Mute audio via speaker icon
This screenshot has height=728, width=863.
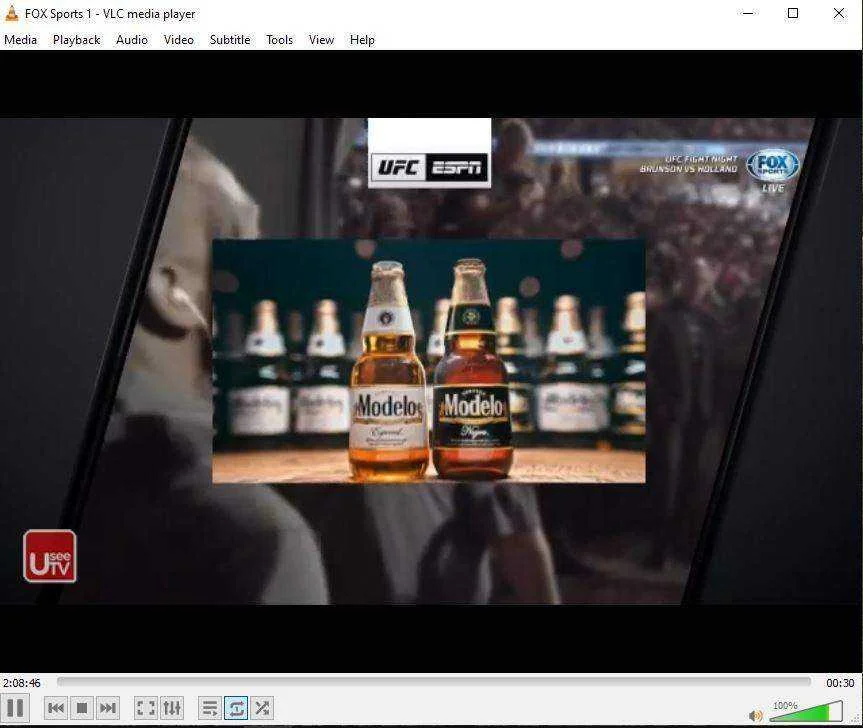pos(756,715)
